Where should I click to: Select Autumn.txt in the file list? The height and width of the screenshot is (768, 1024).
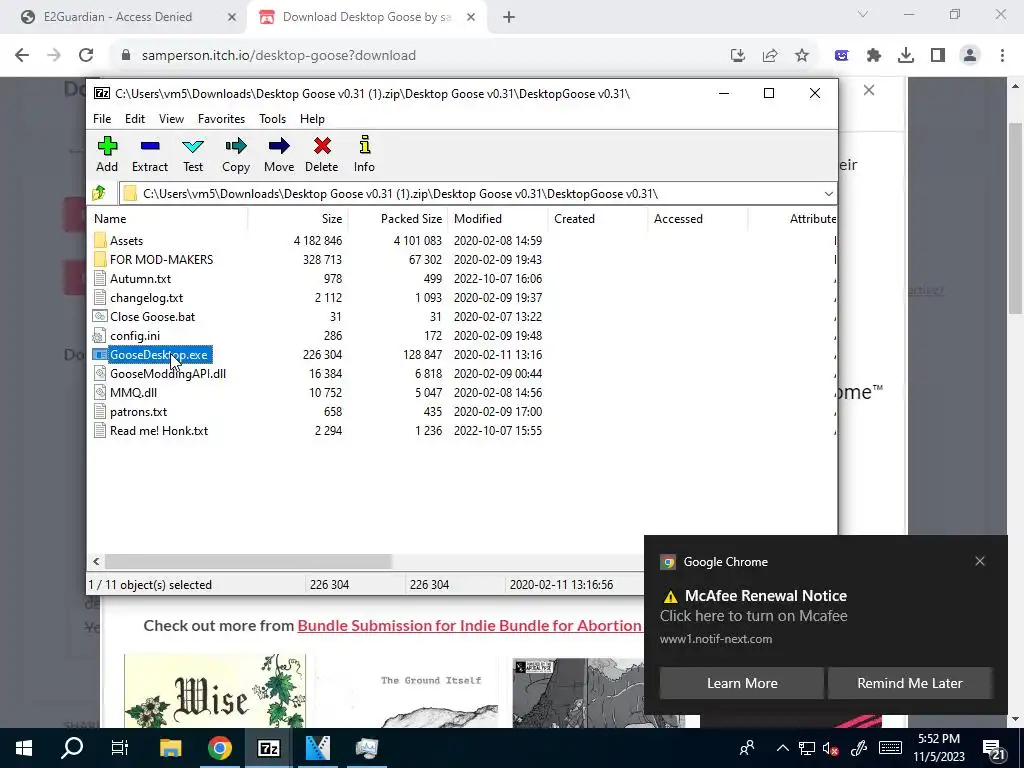[x=140, y=278]
